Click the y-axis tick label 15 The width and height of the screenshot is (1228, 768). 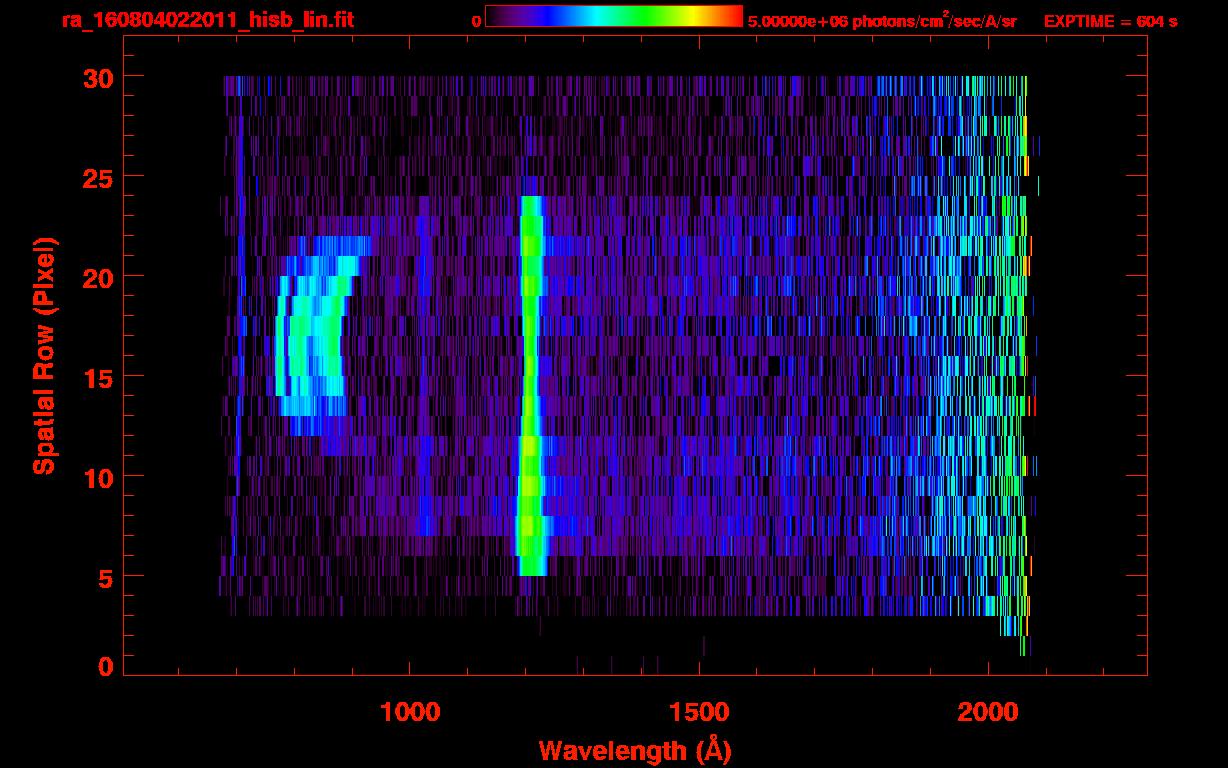pos(96,377)
